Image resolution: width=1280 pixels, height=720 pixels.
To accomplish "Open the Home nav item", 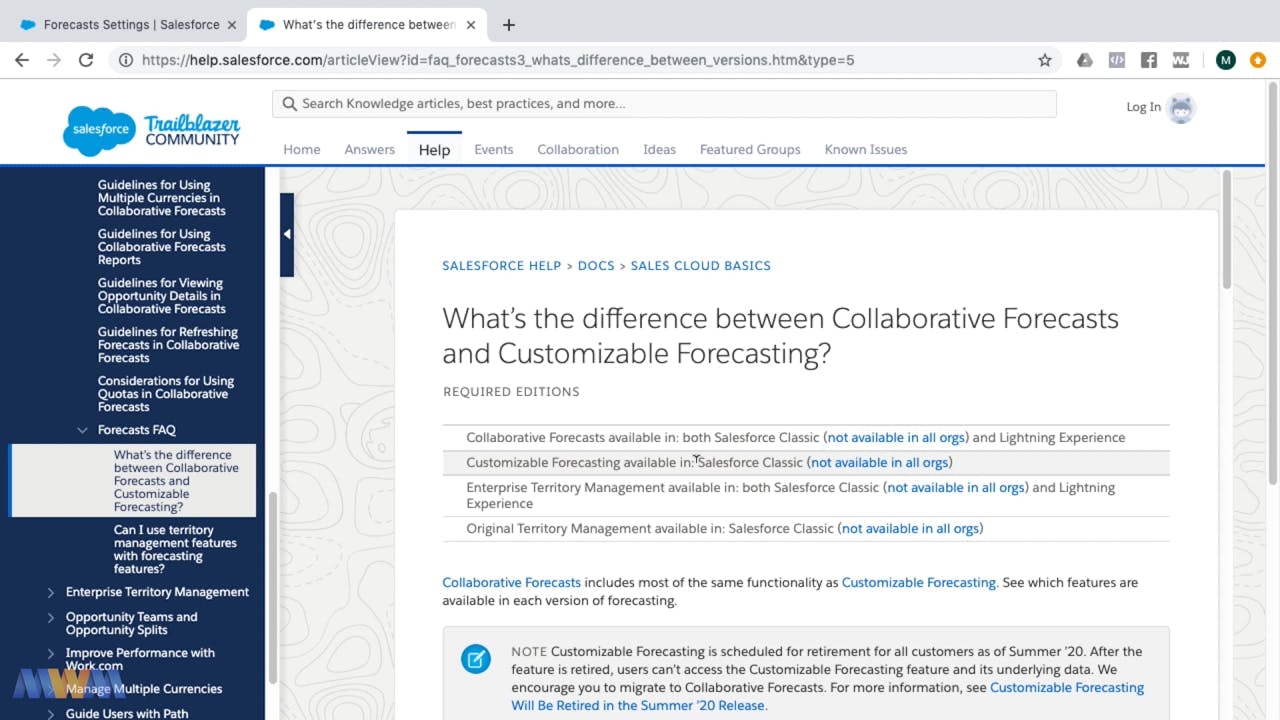I will pos(302,149).
